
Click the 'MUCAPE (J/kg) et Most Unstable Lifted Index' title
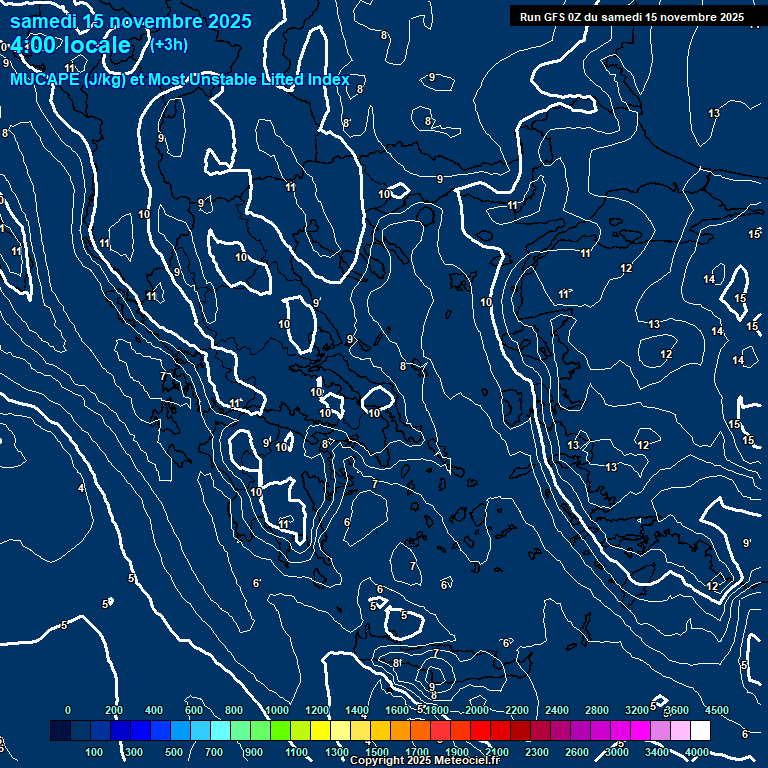pos(180,79)
